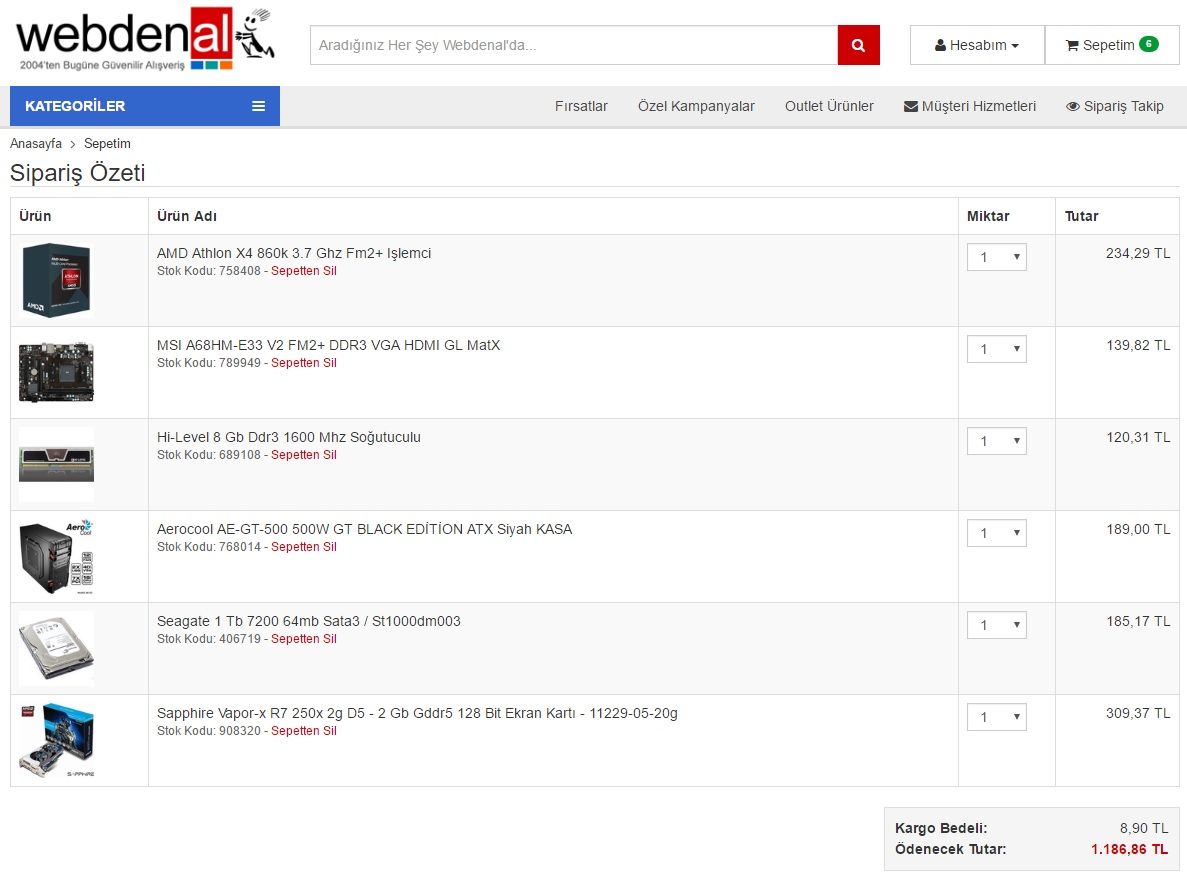
Task: Click the Ürün Adı column header
Action: [x=187, y=217]
